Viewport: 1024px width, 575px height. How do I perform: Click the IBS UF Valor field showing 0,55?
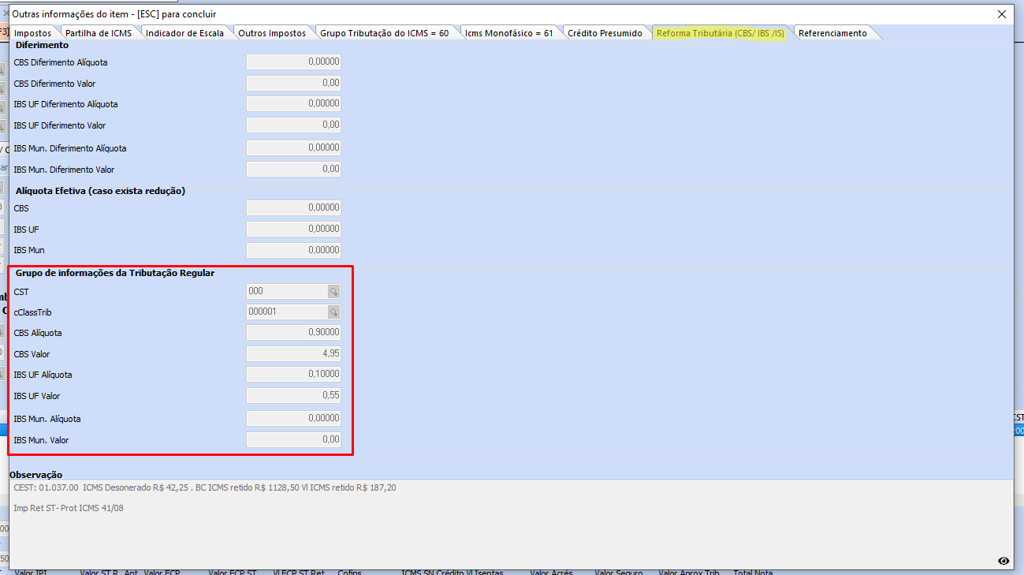[293, 396]
